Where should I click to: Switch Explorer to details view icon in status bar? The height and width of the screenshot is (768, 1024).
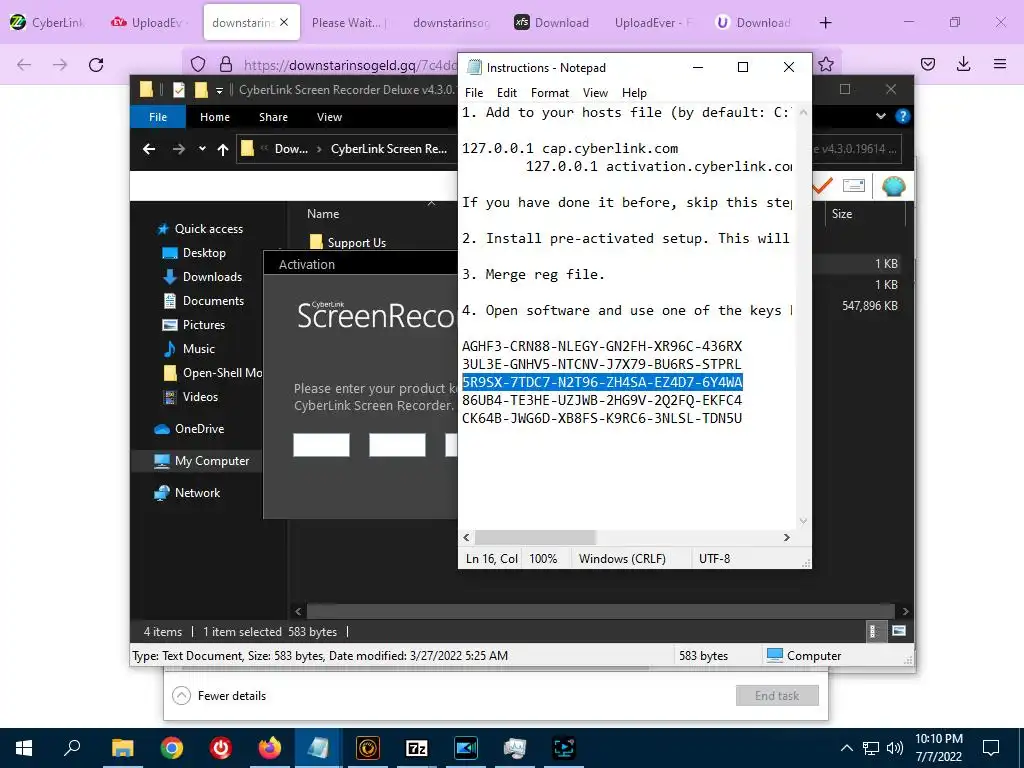(873, 631)
